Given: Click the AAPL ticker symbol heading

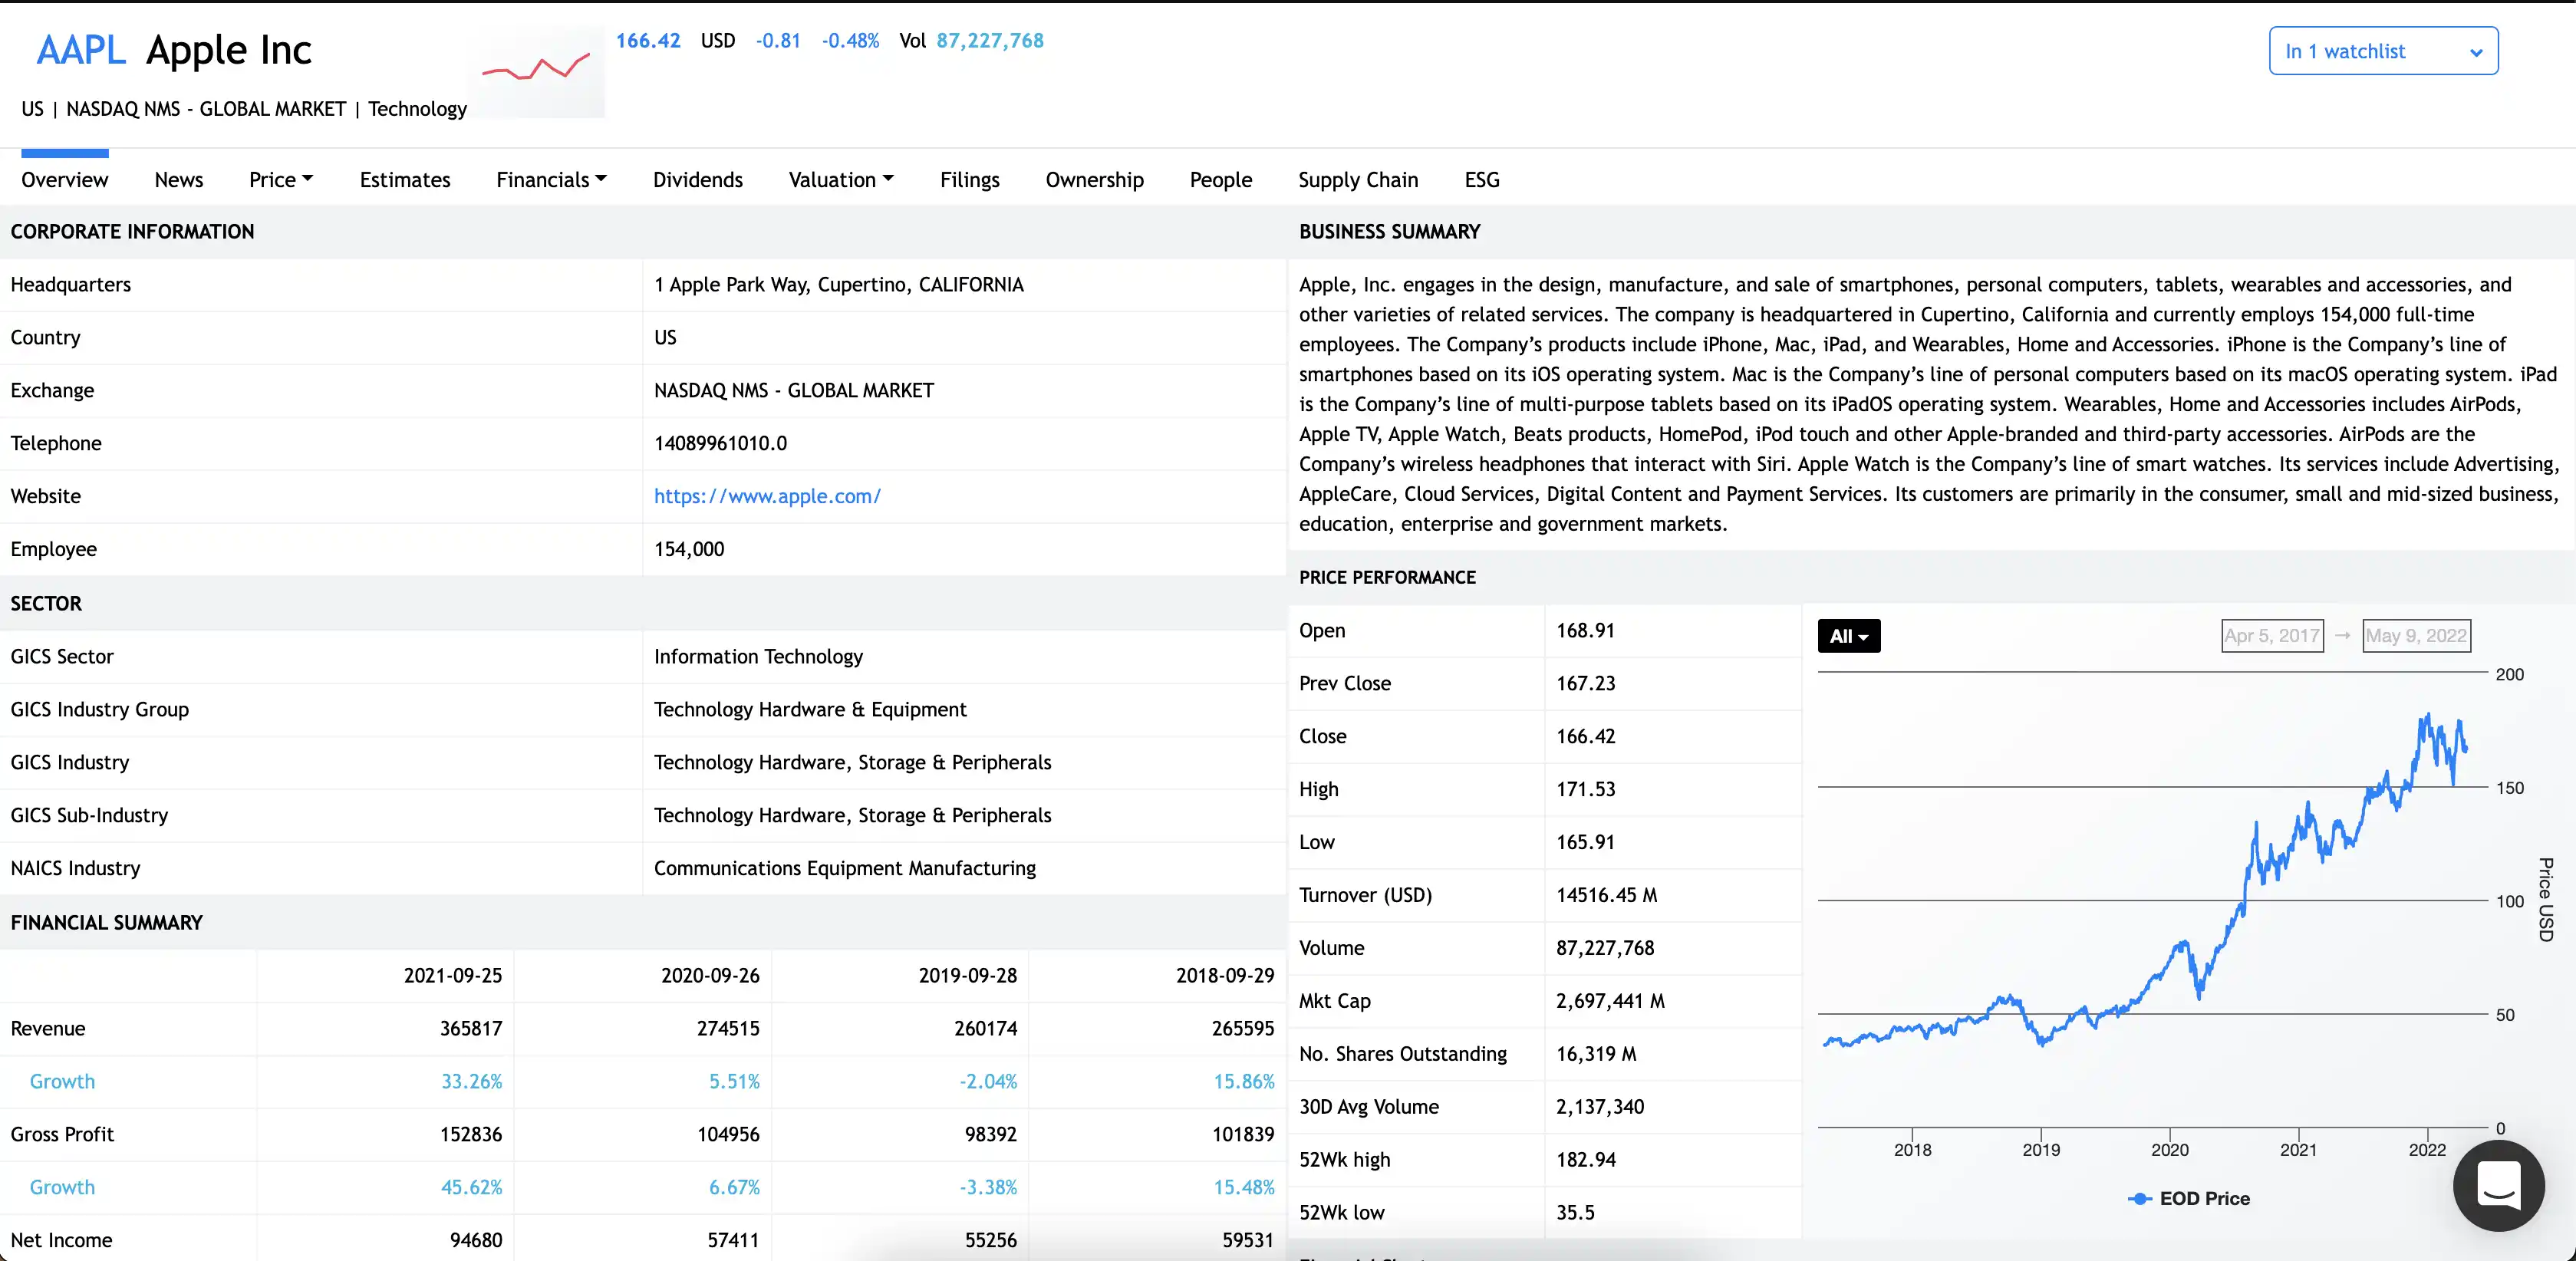Looking at the screenshot, I should pos(80,49).
